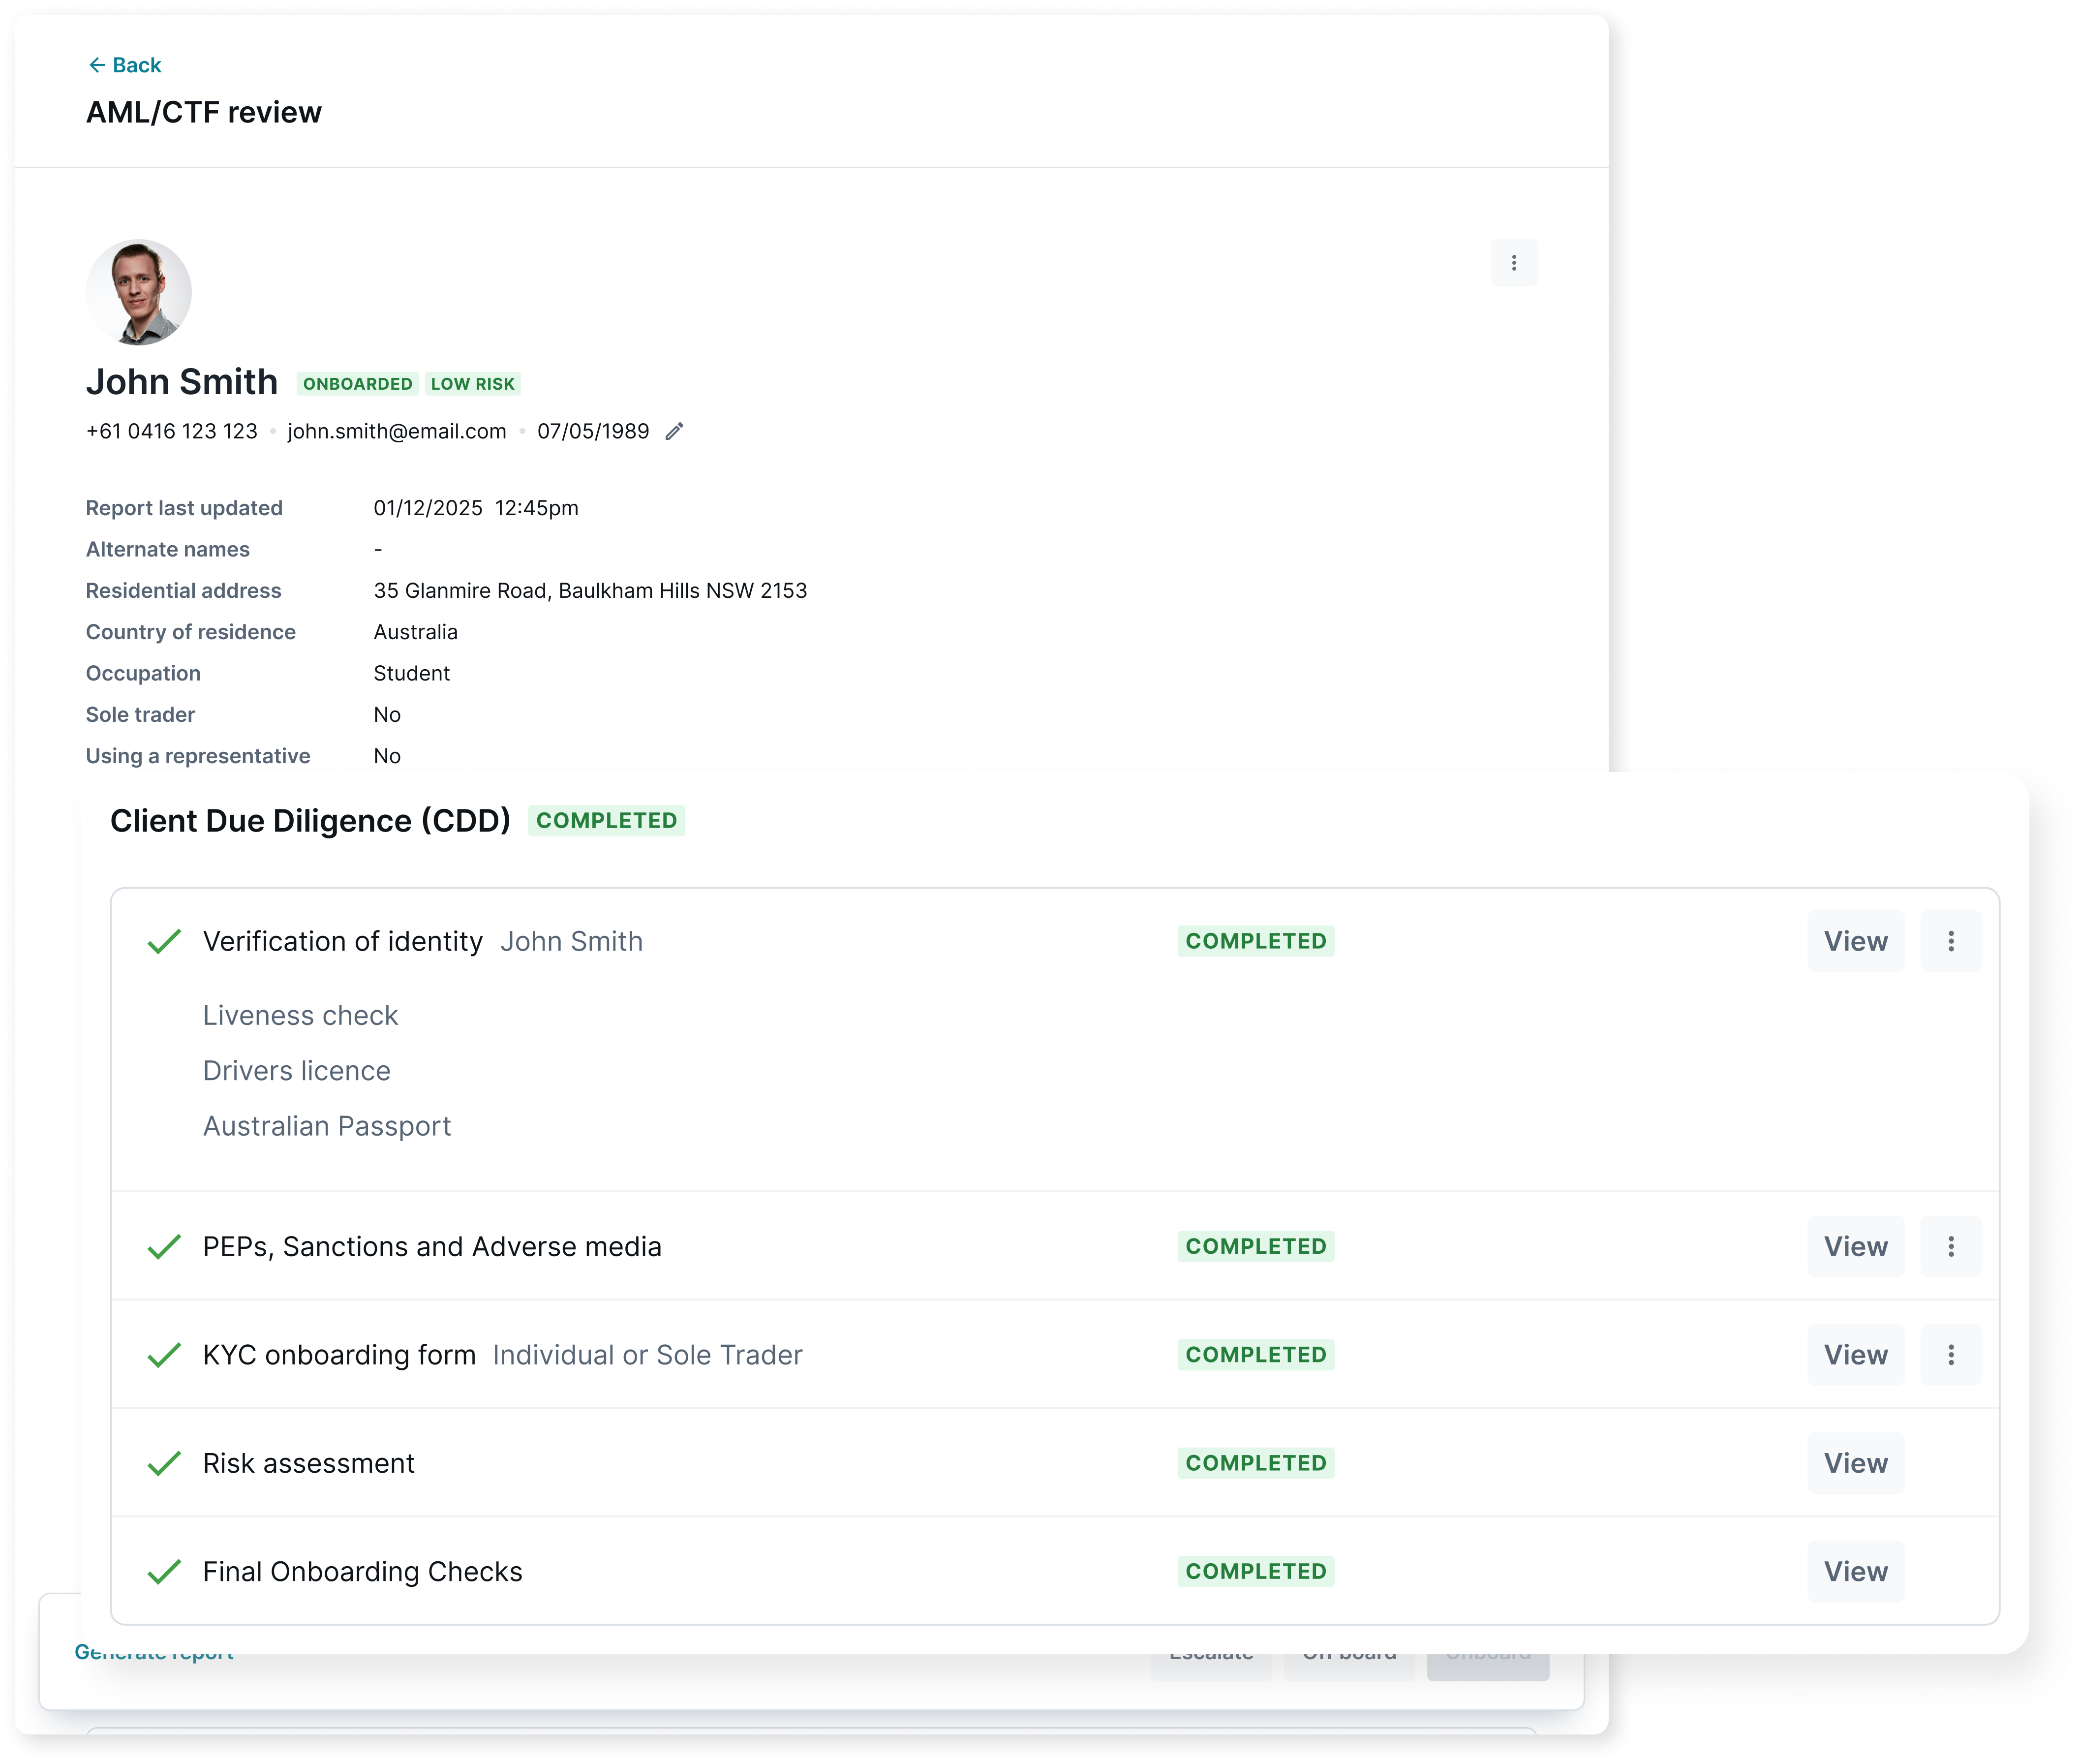View the Final Onboarding Checks

tap(1855, 1571)
